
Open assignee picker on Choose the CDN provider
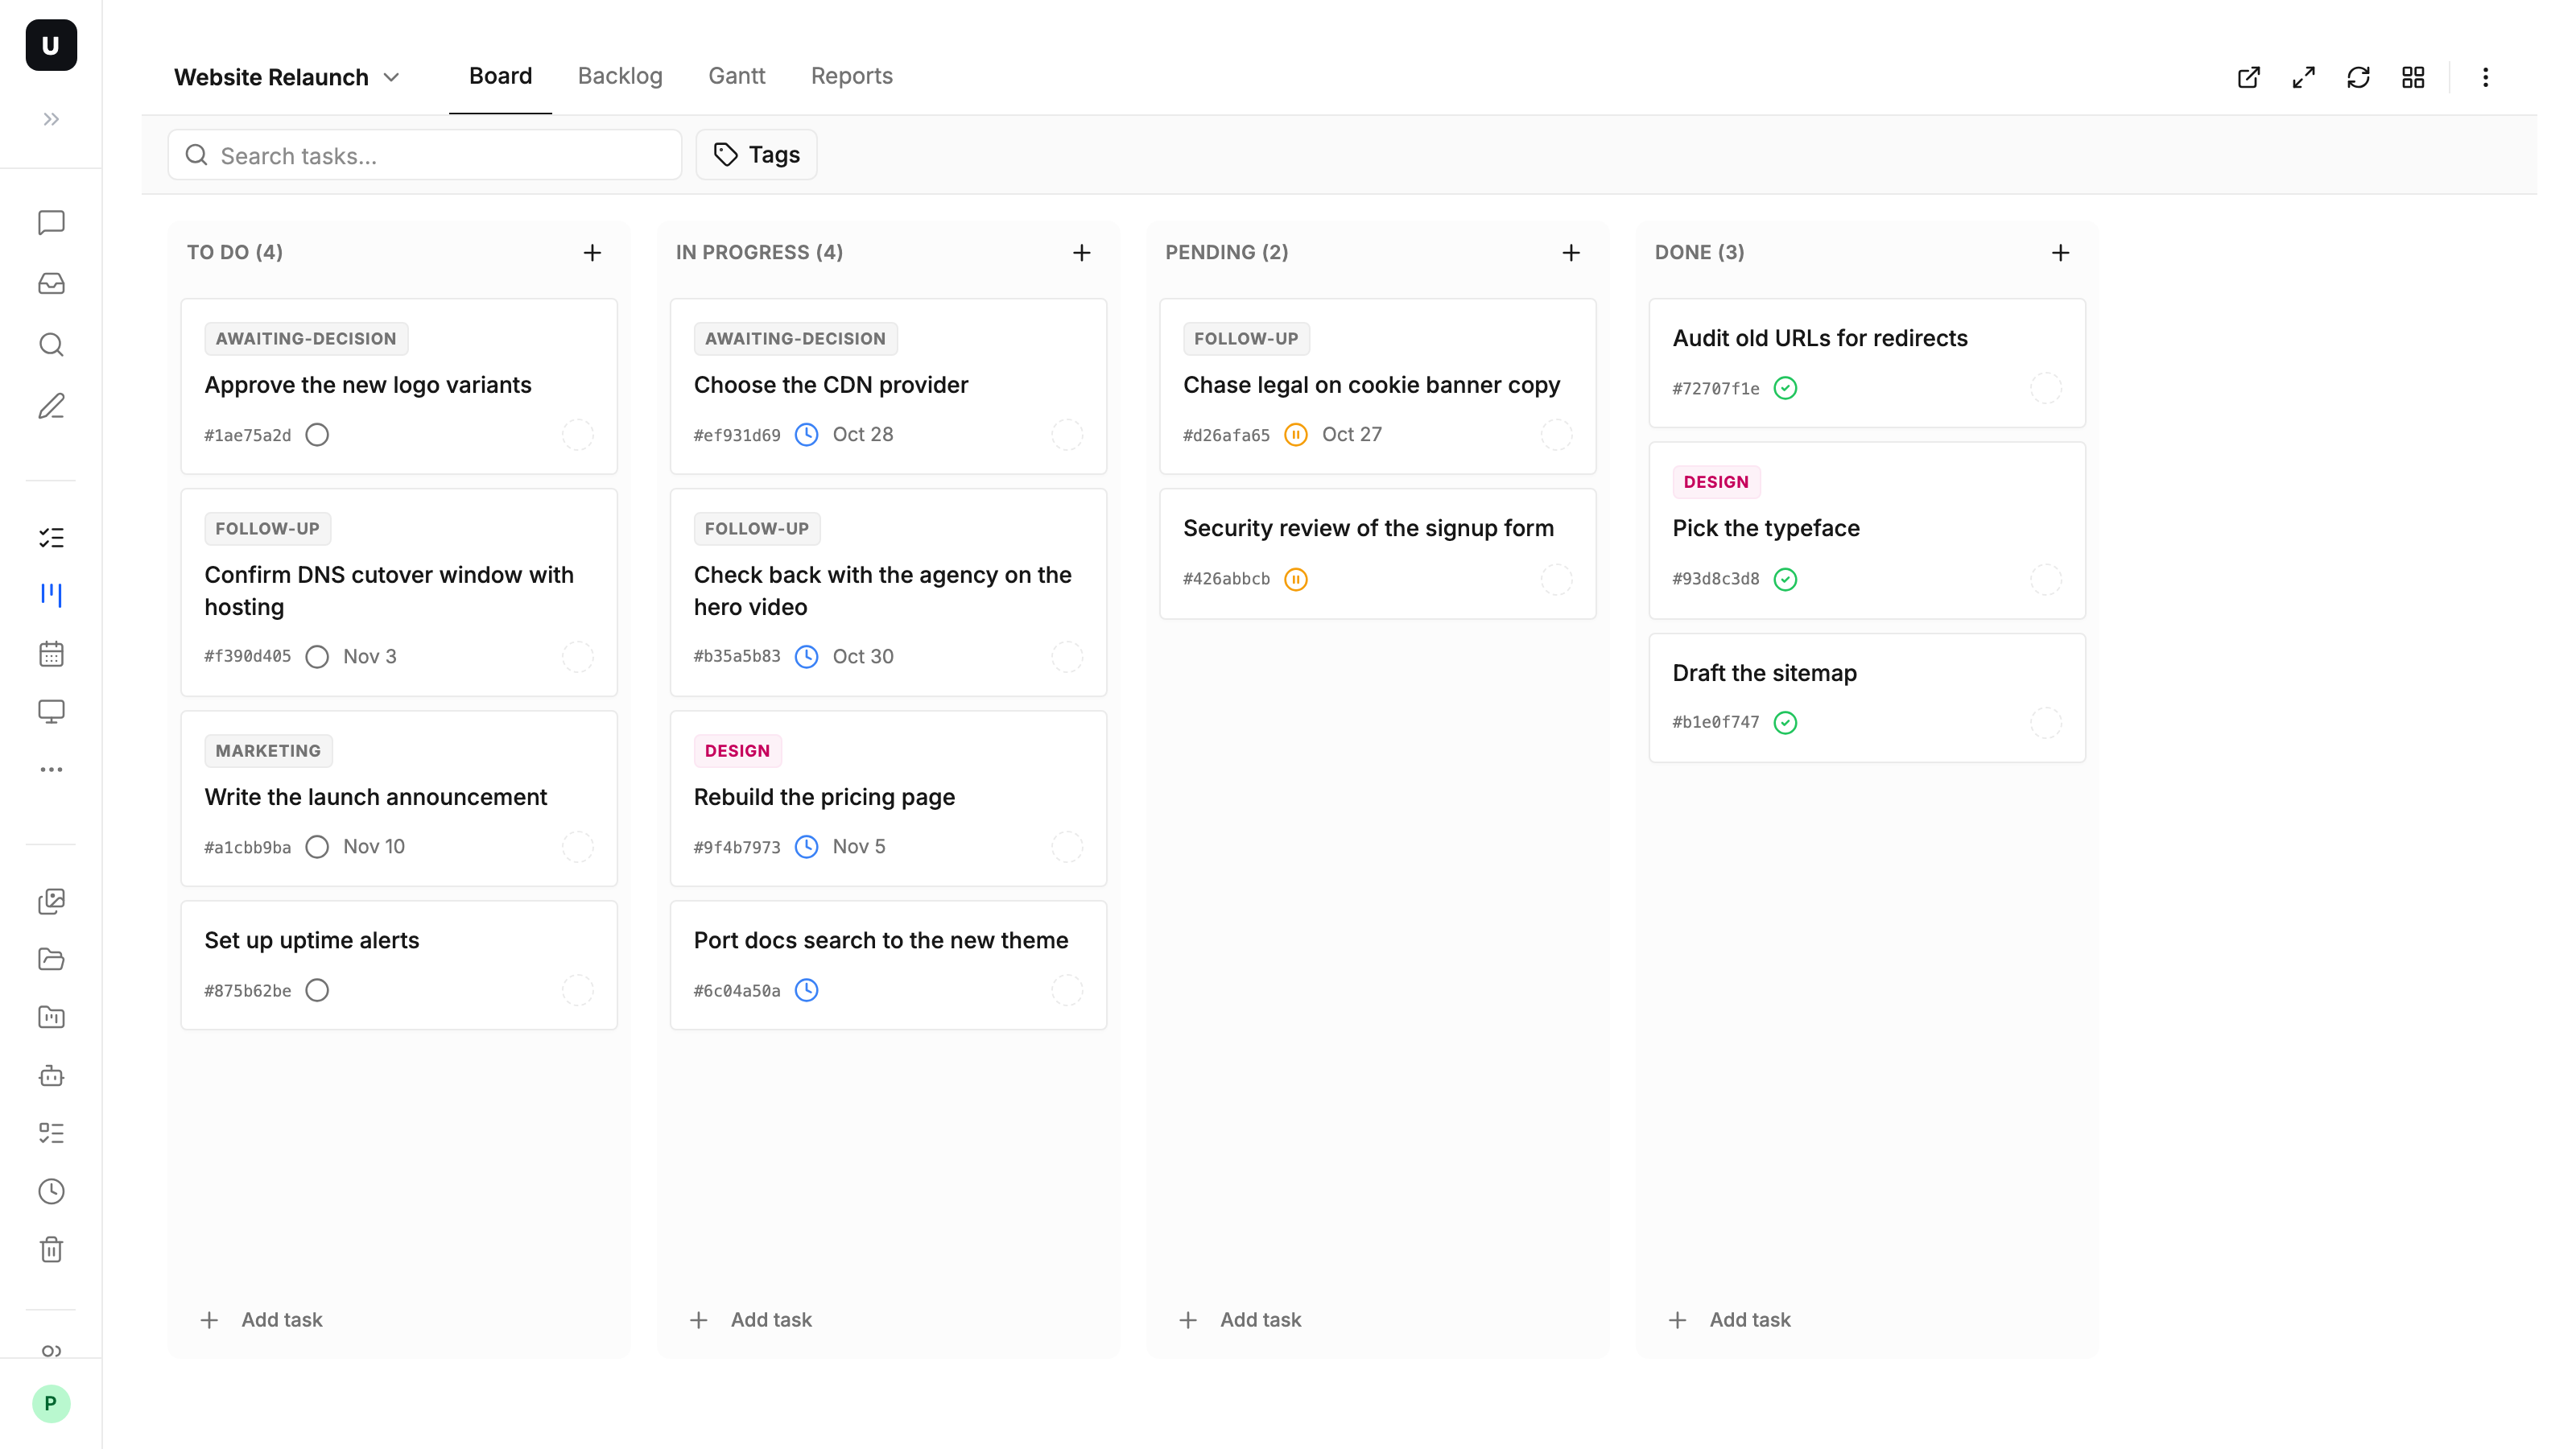click(x=1067, y=435)
